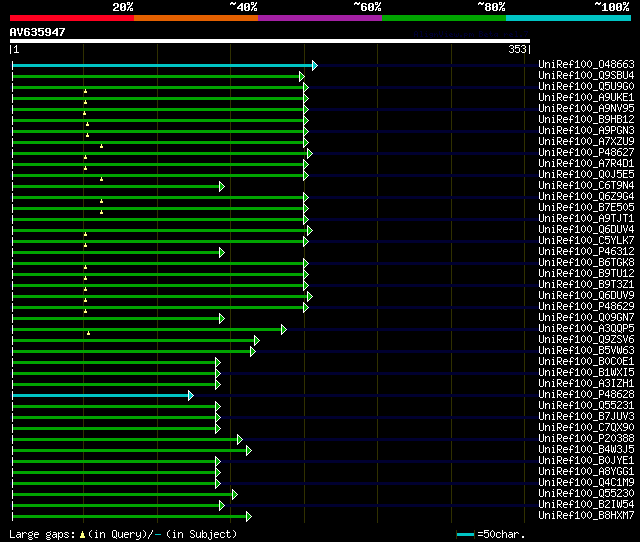The height and width of the screenshot is (542, 640).
Task: Click the red 20% identity legend segment
Action: [72, 18]
